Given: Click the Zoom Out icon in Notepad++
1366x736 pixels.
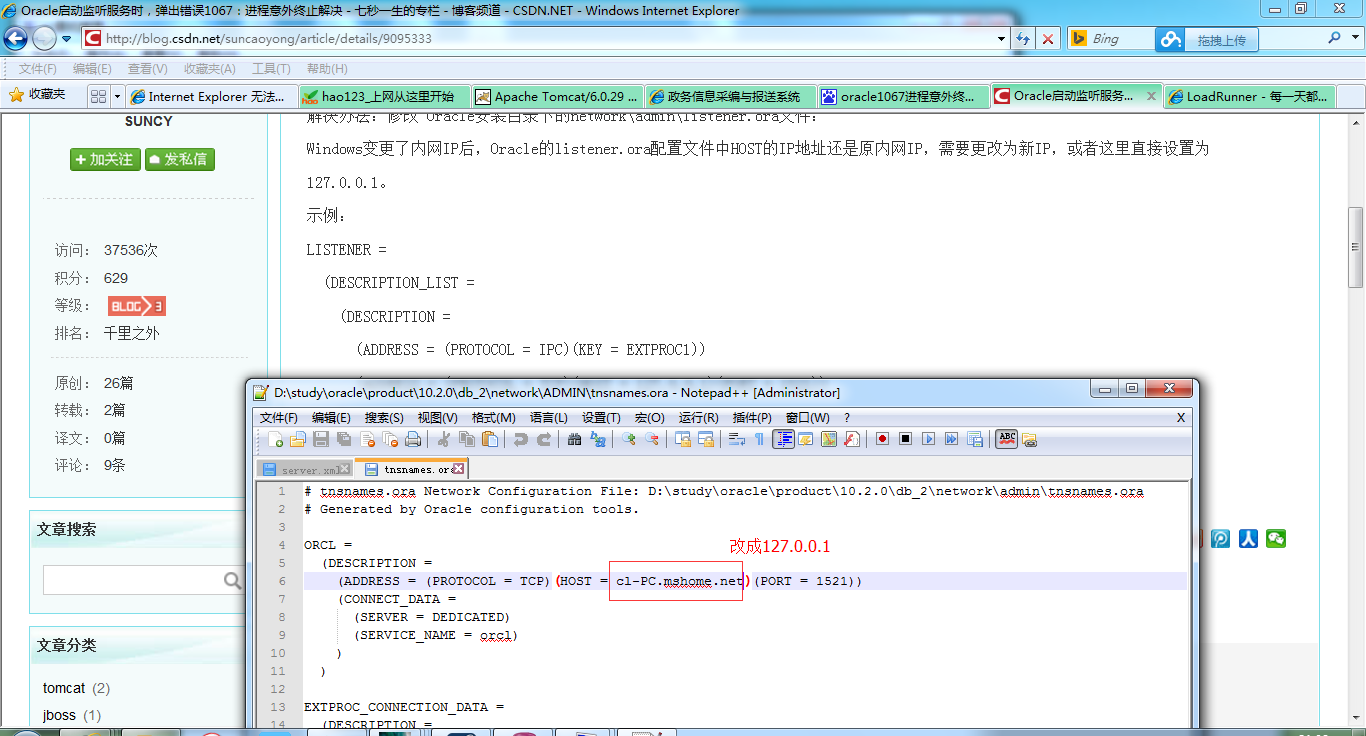Looking at the screenshot, I should pyautogui.click(x=652, y=439).
